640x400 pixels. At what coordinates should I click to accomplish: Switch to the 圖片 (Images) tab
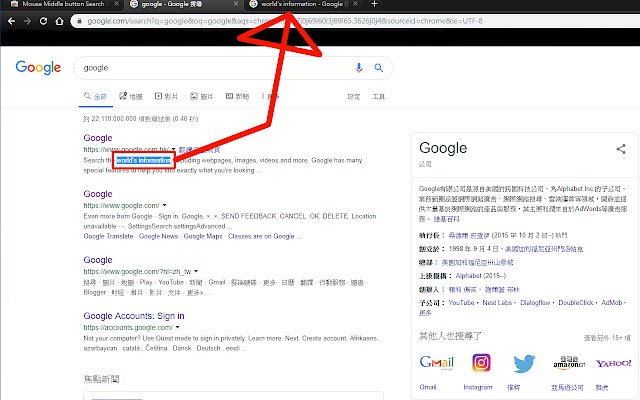coord(202,96)
